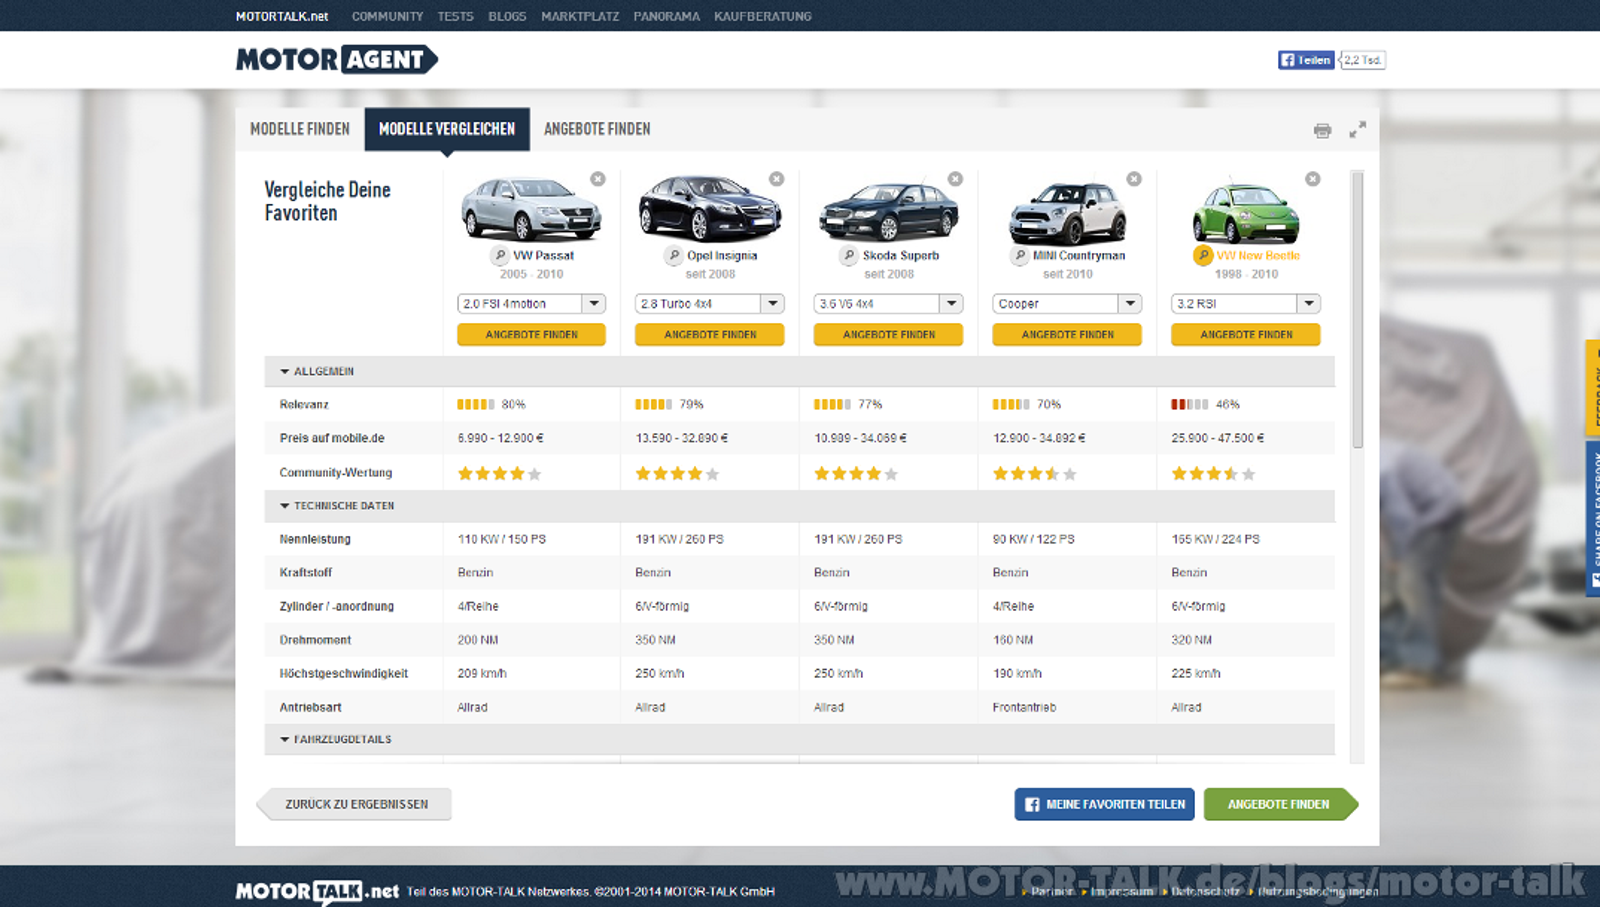1600x907 pixels.
Task: Switch to ANGEBOTE FINDEN tab
Action: tap(597, 129)
